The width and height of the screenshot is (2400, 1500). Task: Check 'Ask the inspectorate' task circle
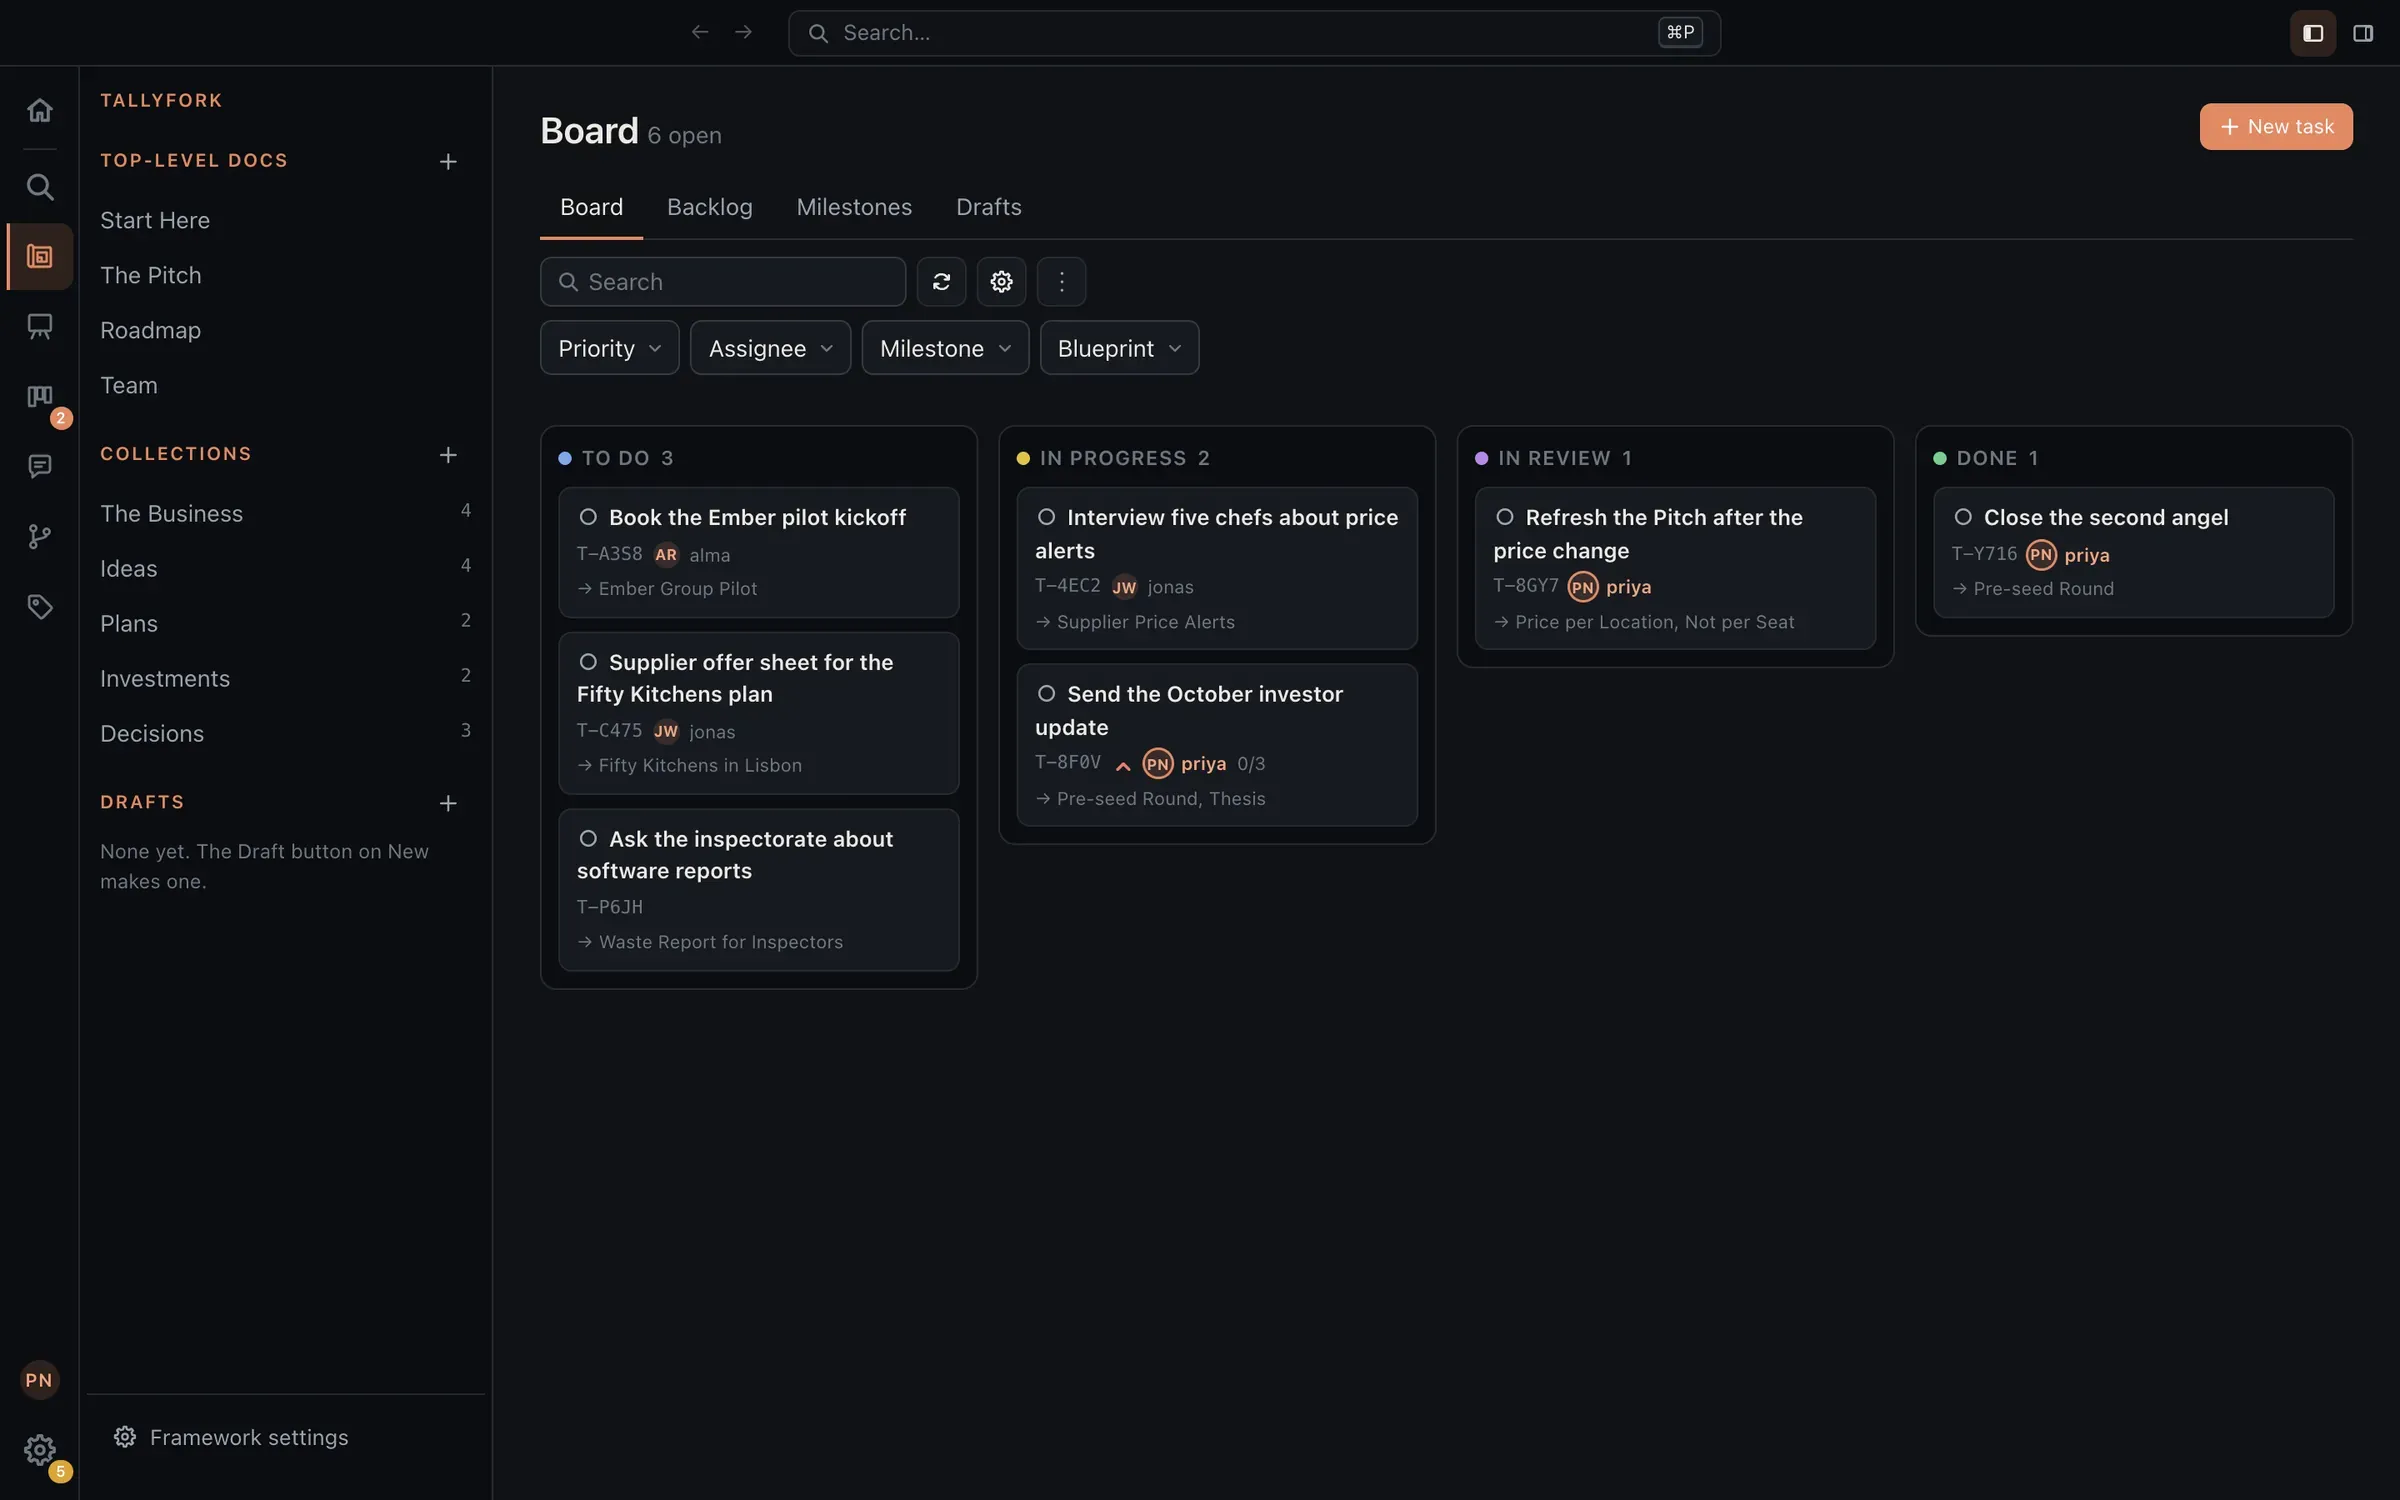click(588, 839)
